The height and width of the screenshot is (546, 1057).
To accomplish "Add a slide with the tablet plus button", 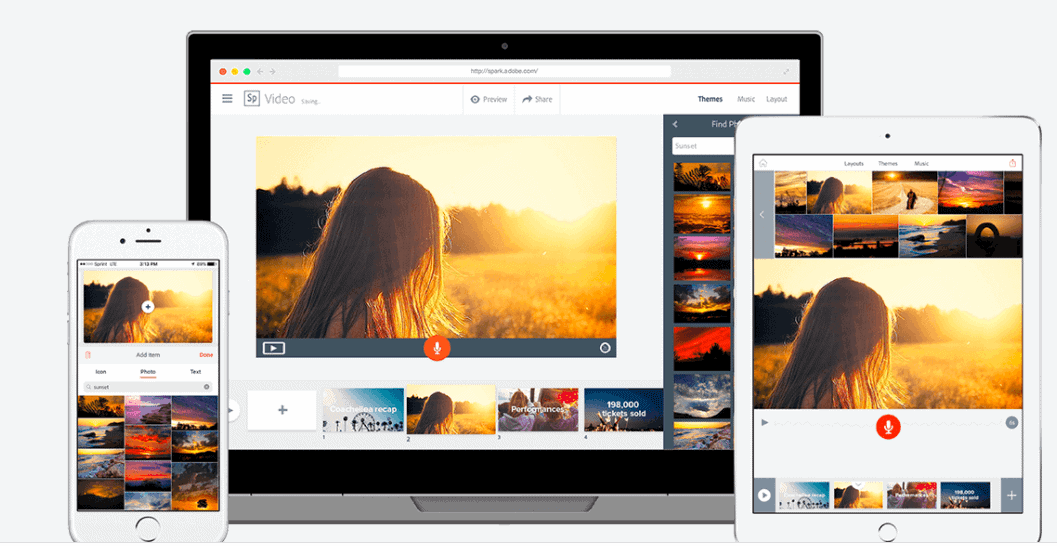I will tap(1011, 495).
